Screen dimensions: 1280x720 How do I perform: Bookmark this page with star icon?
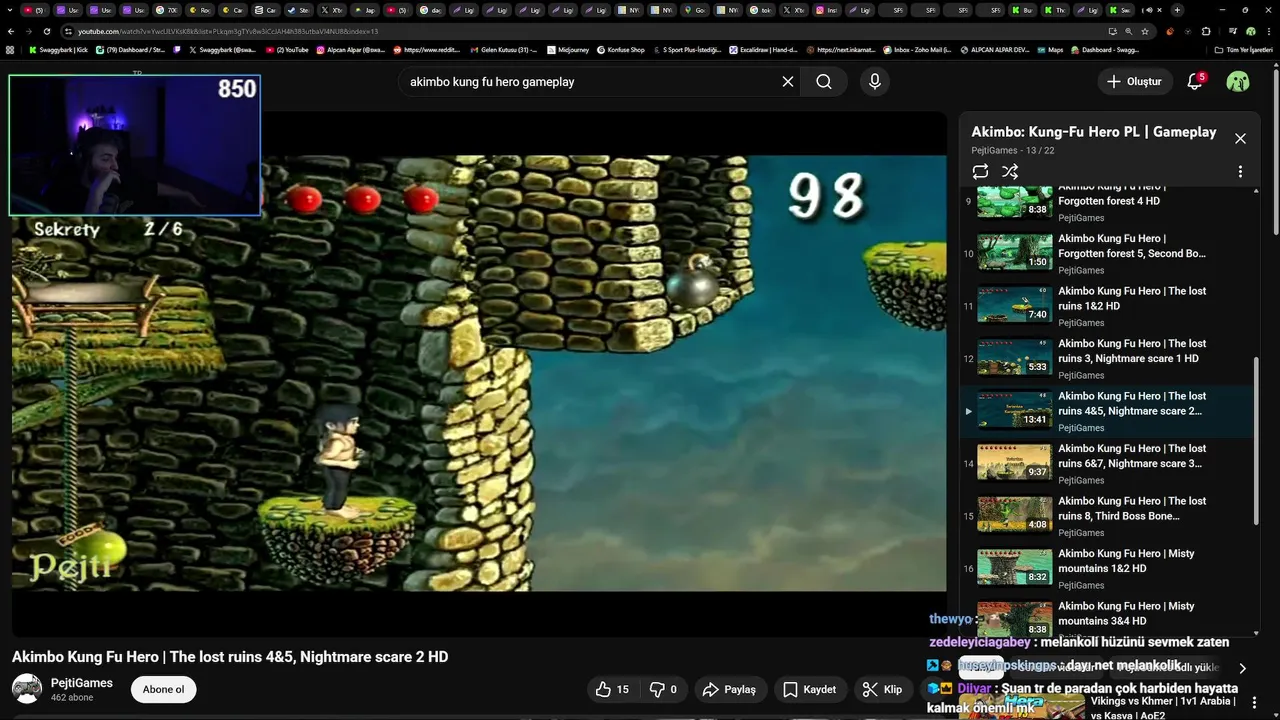pos(1145,31)
